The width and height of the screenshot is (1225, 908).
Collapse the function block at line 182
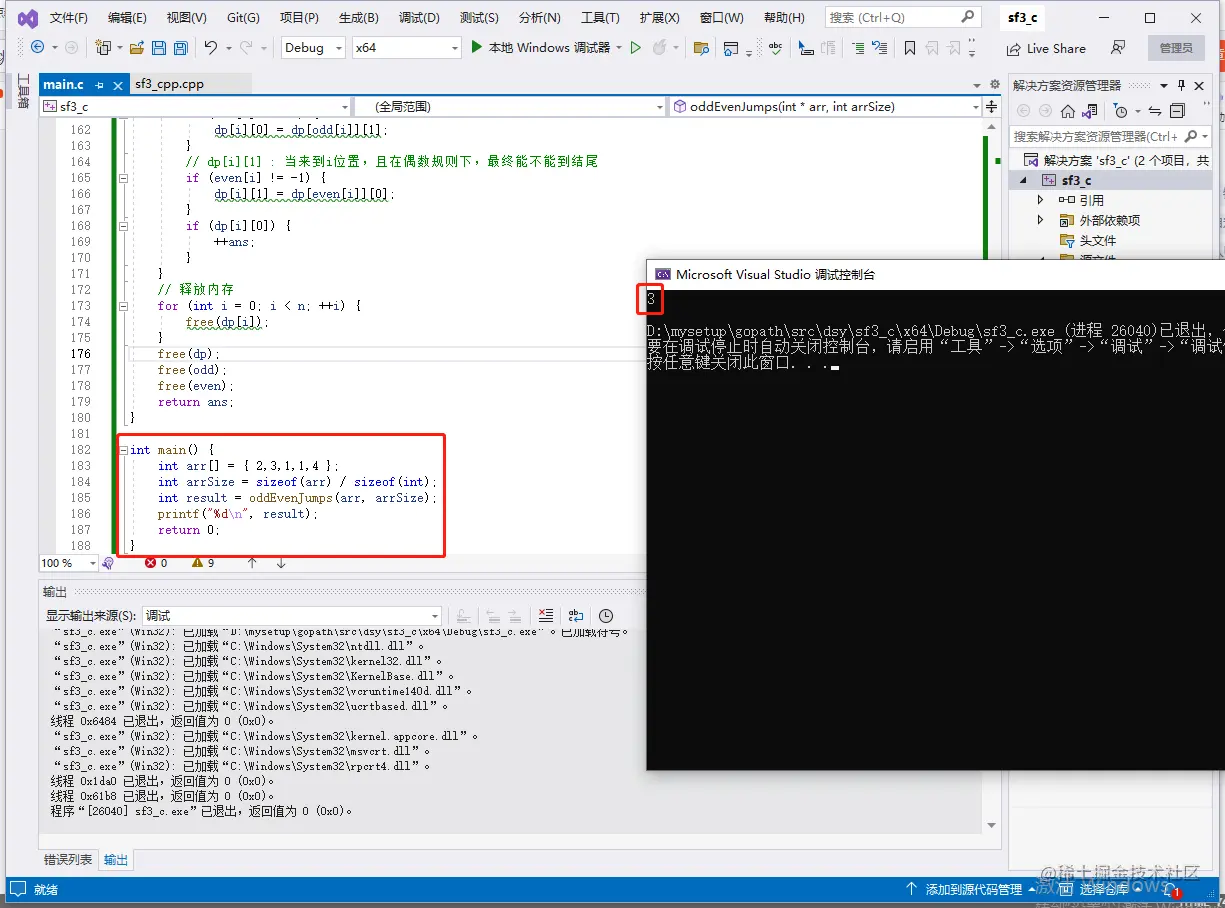pyautogui.click(x=123, y=450)
